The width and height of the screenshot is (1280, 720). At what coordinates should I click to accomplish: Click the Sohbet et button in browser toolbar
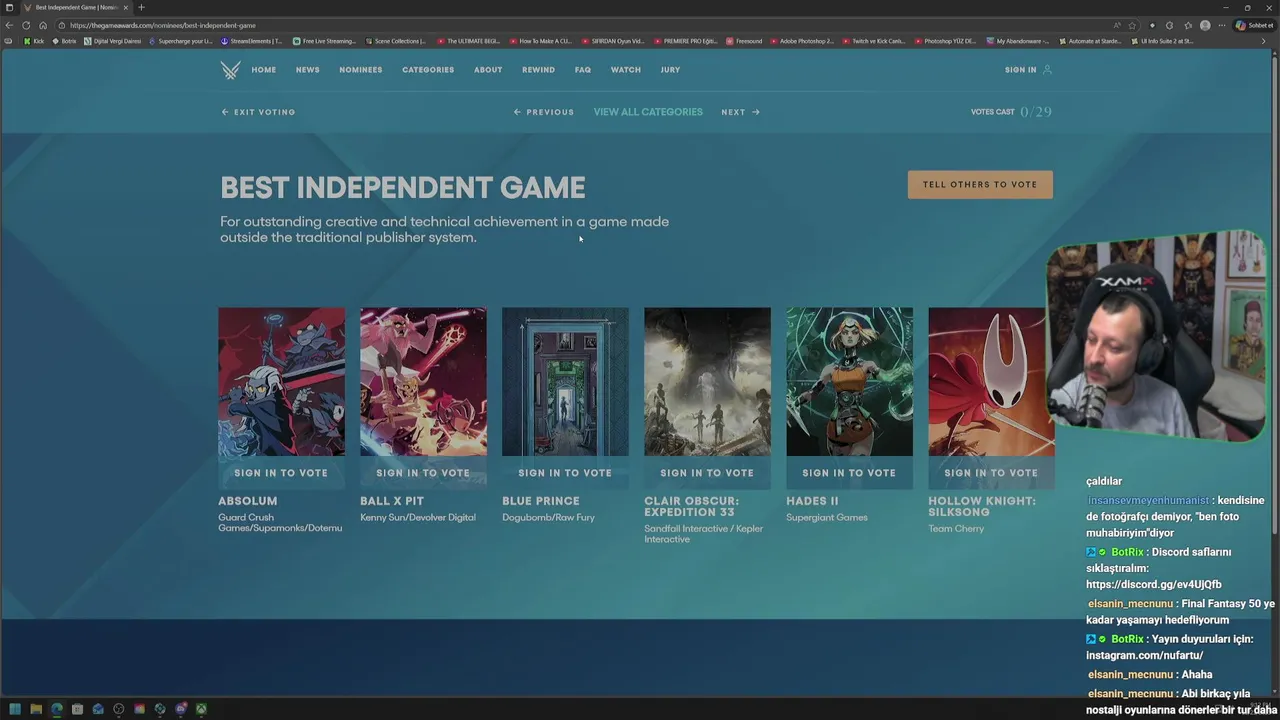pyautogui.click(x=1254, y=25)
